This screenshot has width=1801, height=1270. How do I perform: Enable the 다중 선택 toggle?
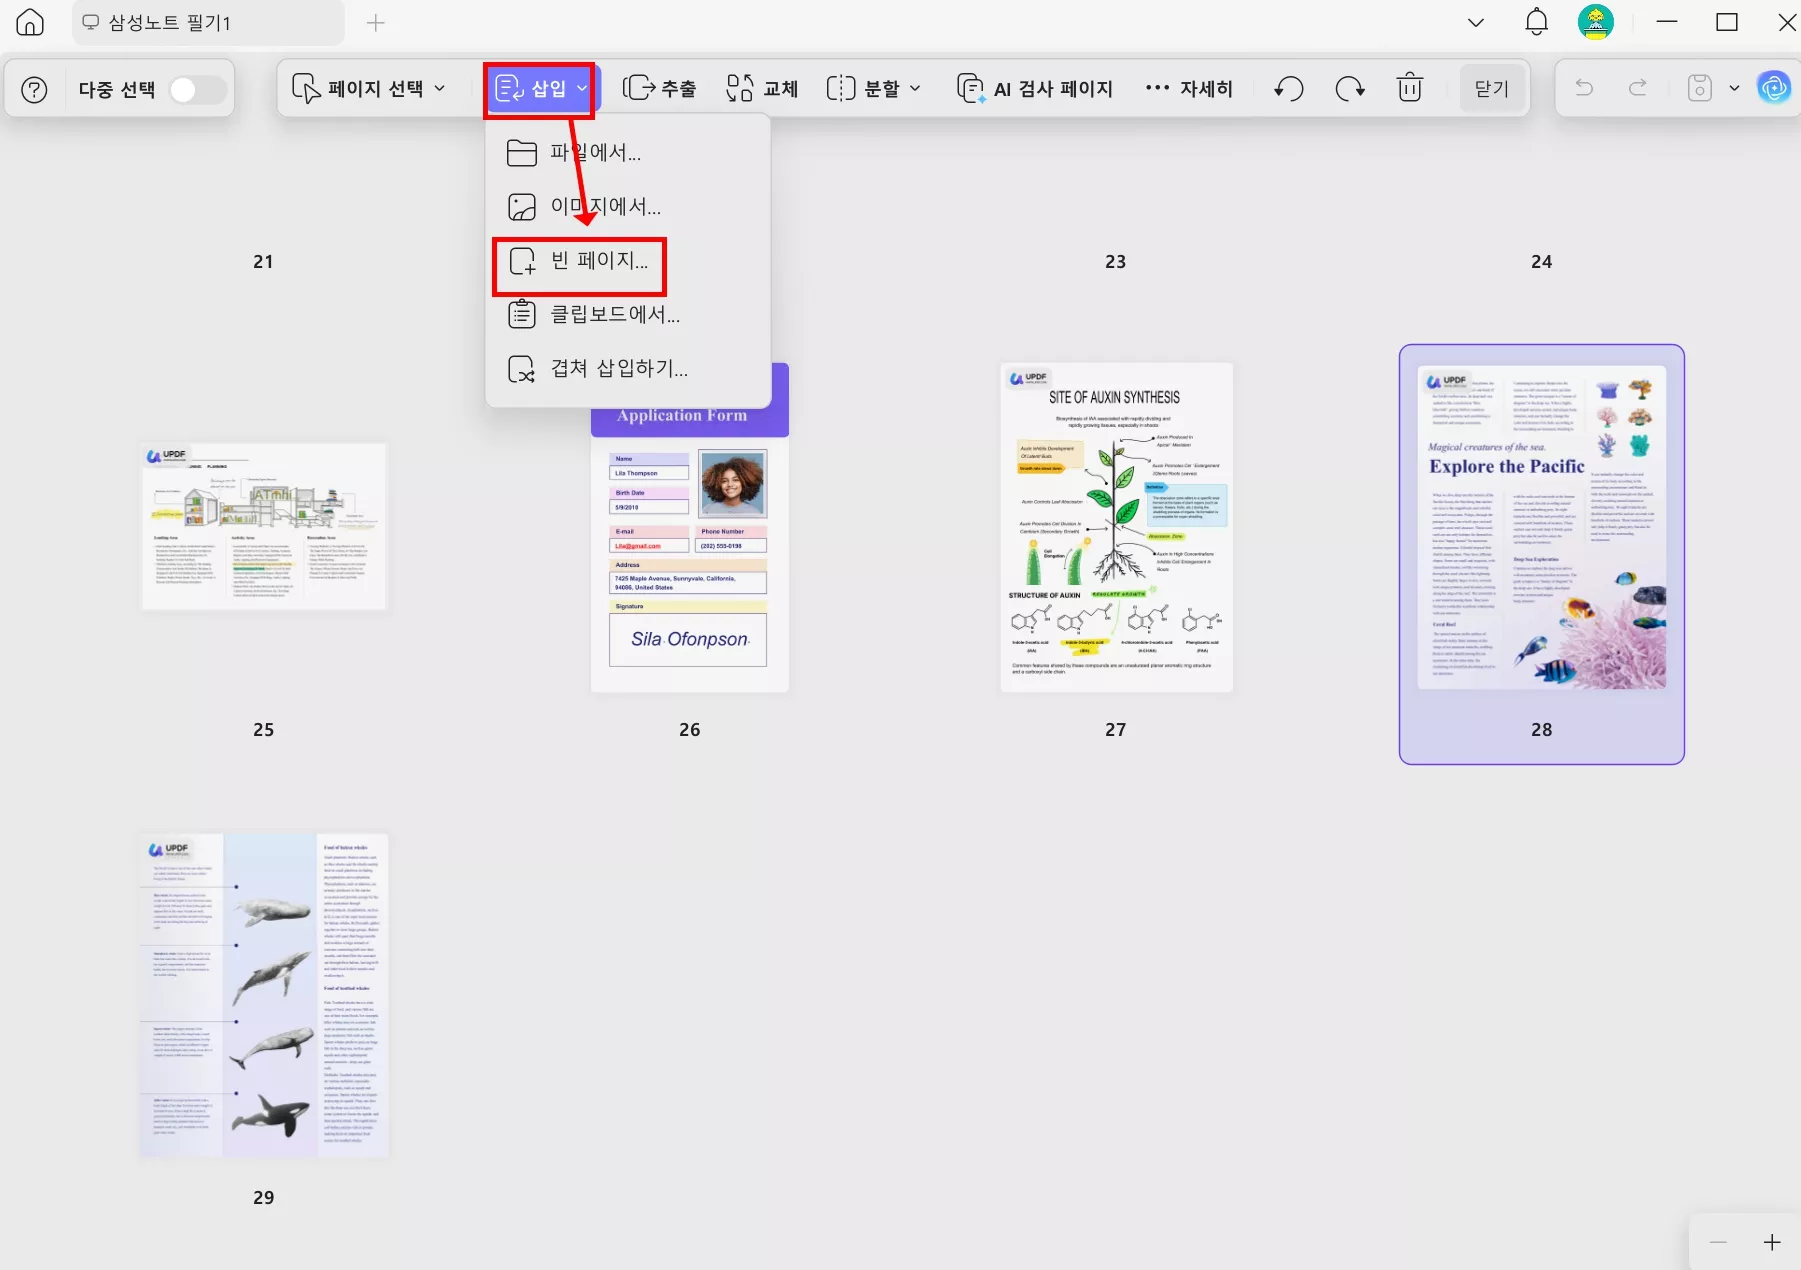(x=196, y=88)
